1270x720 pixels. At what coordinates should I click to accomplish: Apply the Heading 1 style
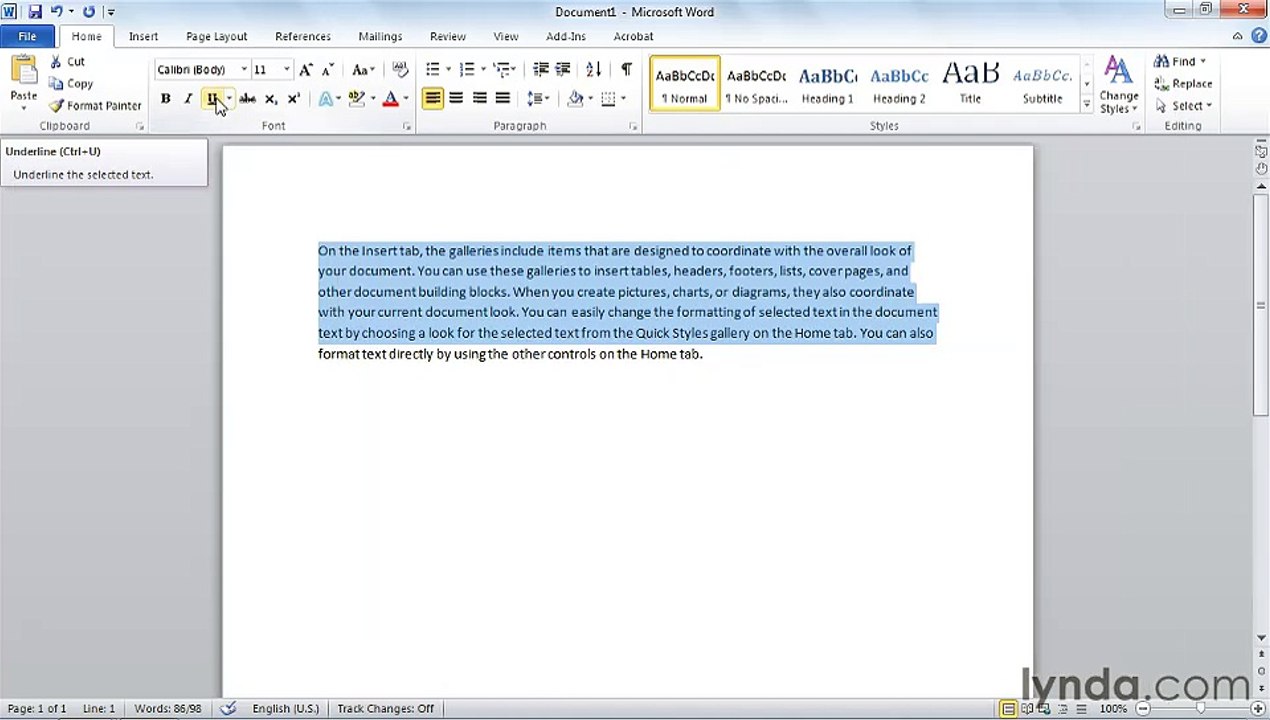827,84
